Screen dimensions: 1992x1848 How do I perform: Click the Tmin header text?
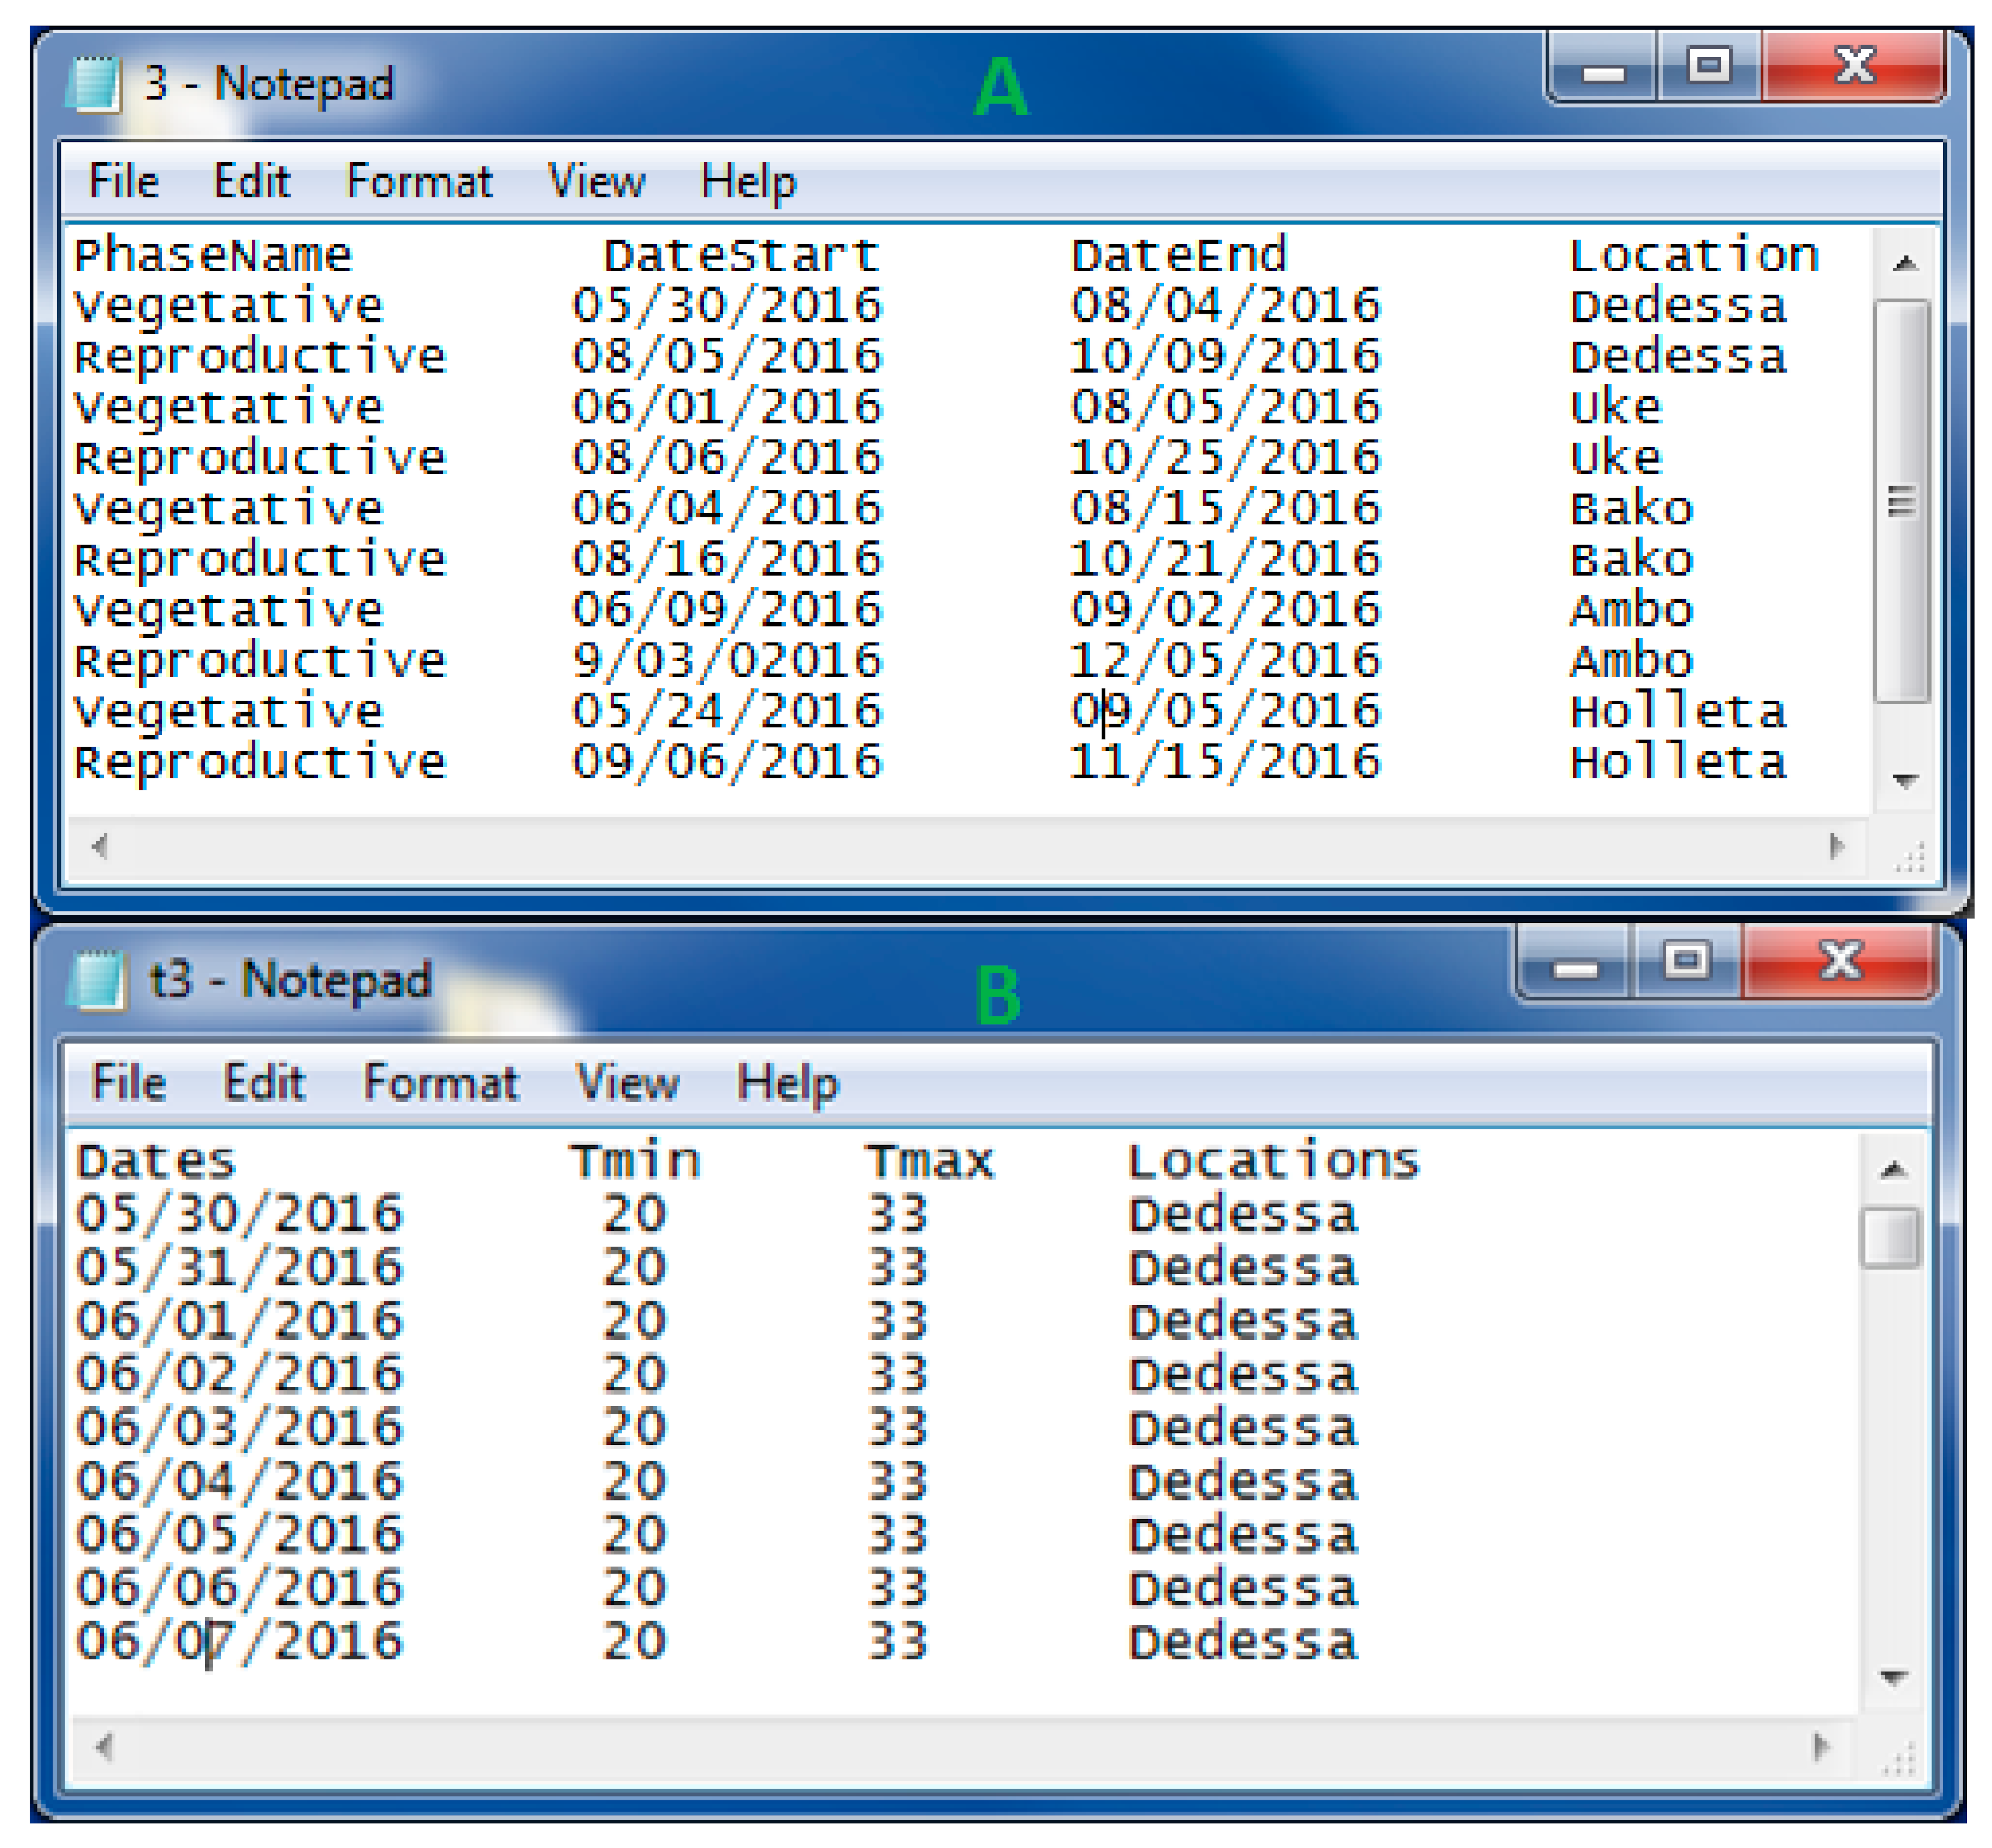[635, 1161]
